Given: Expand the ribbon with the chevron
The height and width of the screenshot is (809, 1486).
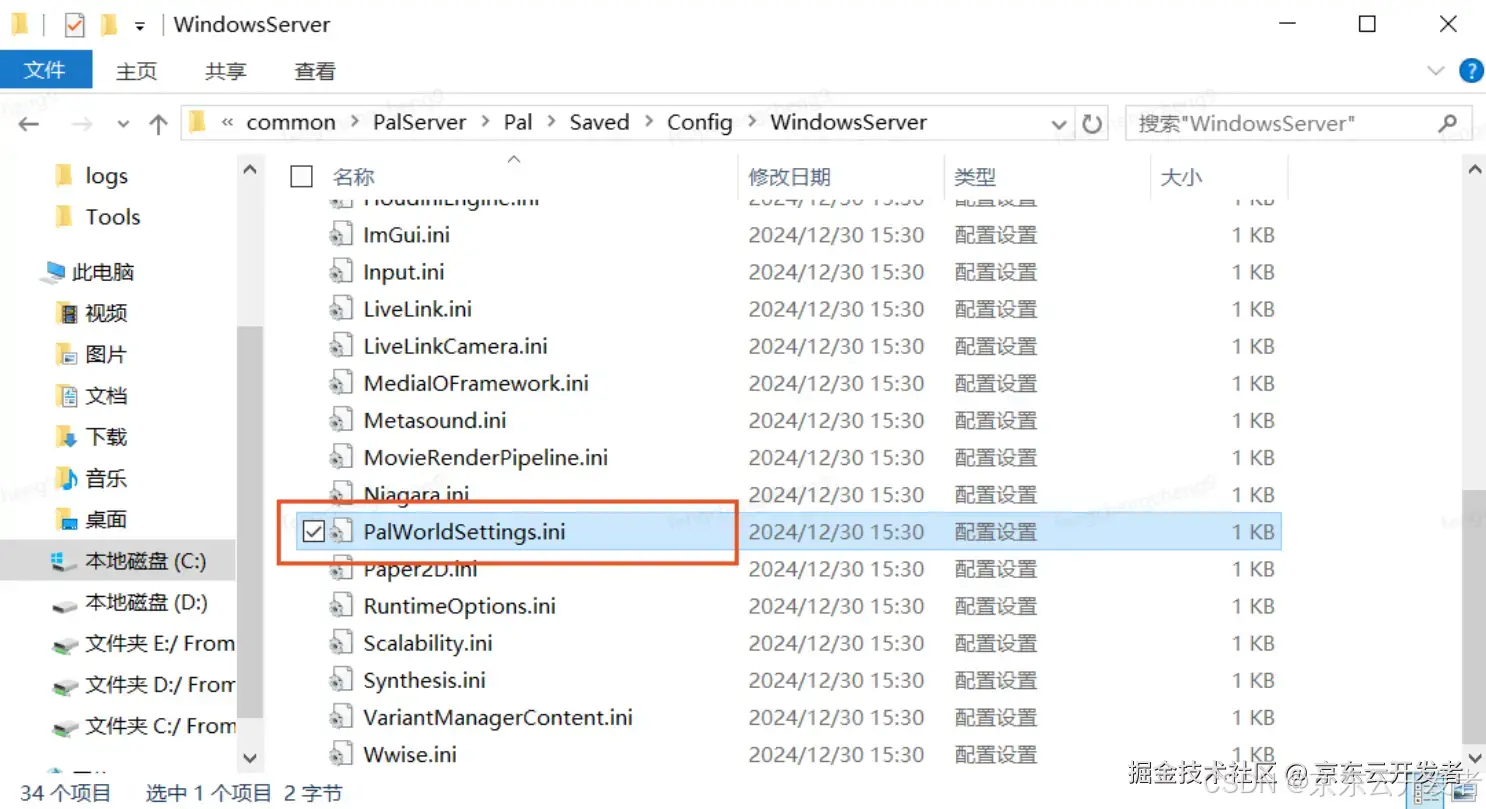Looking at the screenshot, I should pos(1436,71).
